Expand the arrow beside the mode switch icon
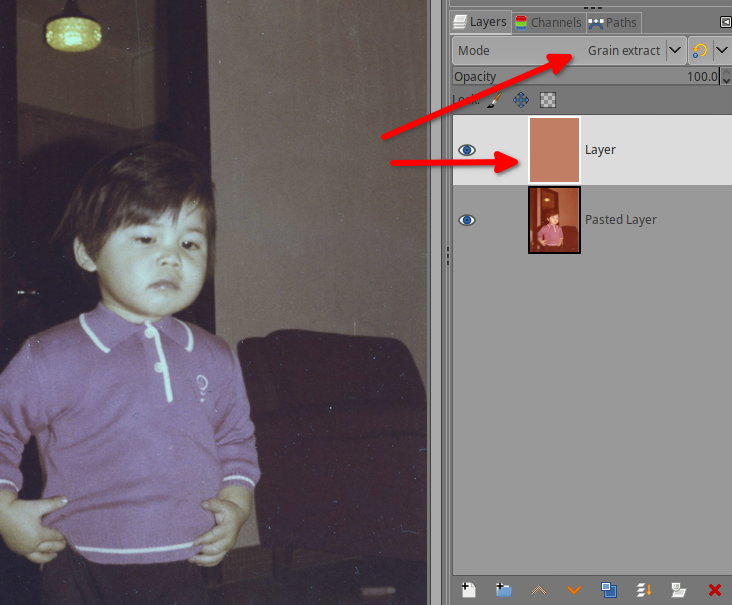This screenshot has width=732, height=605. [722, 50]
